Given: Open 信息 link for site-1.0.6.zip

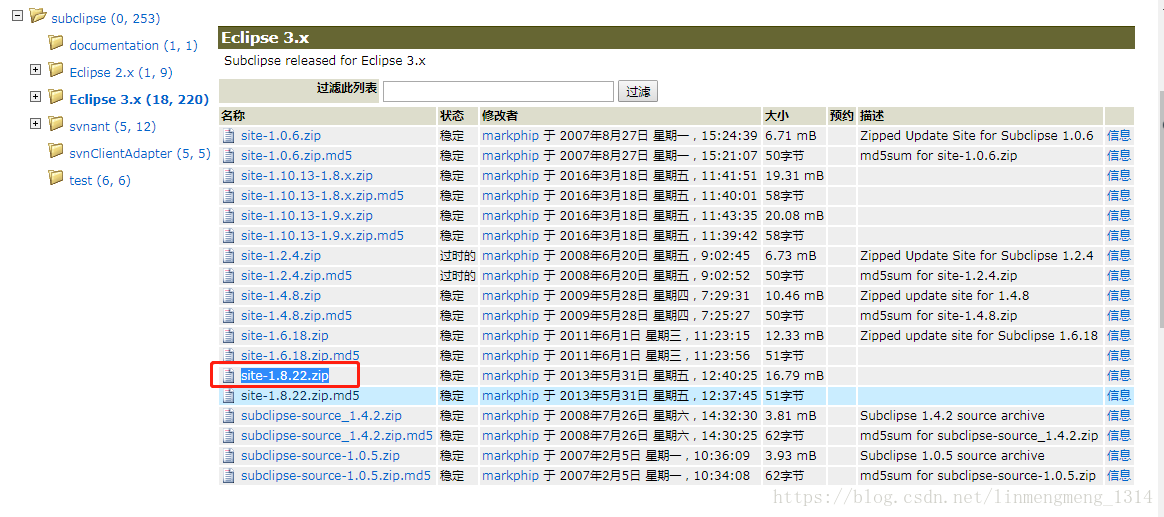Looking at the screenshot, I should pos(1119,136).
